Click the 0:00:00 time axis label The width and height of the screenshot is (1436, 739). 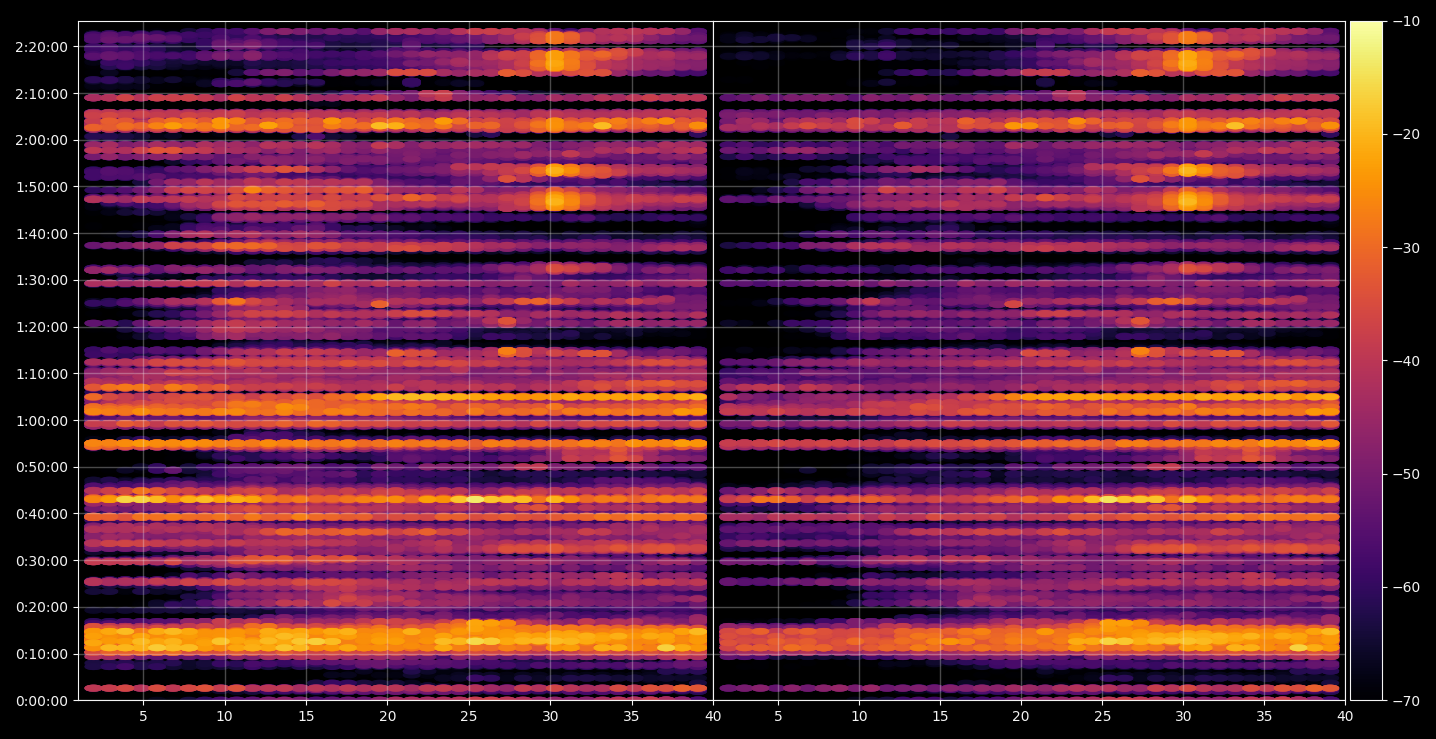(42, 700)
